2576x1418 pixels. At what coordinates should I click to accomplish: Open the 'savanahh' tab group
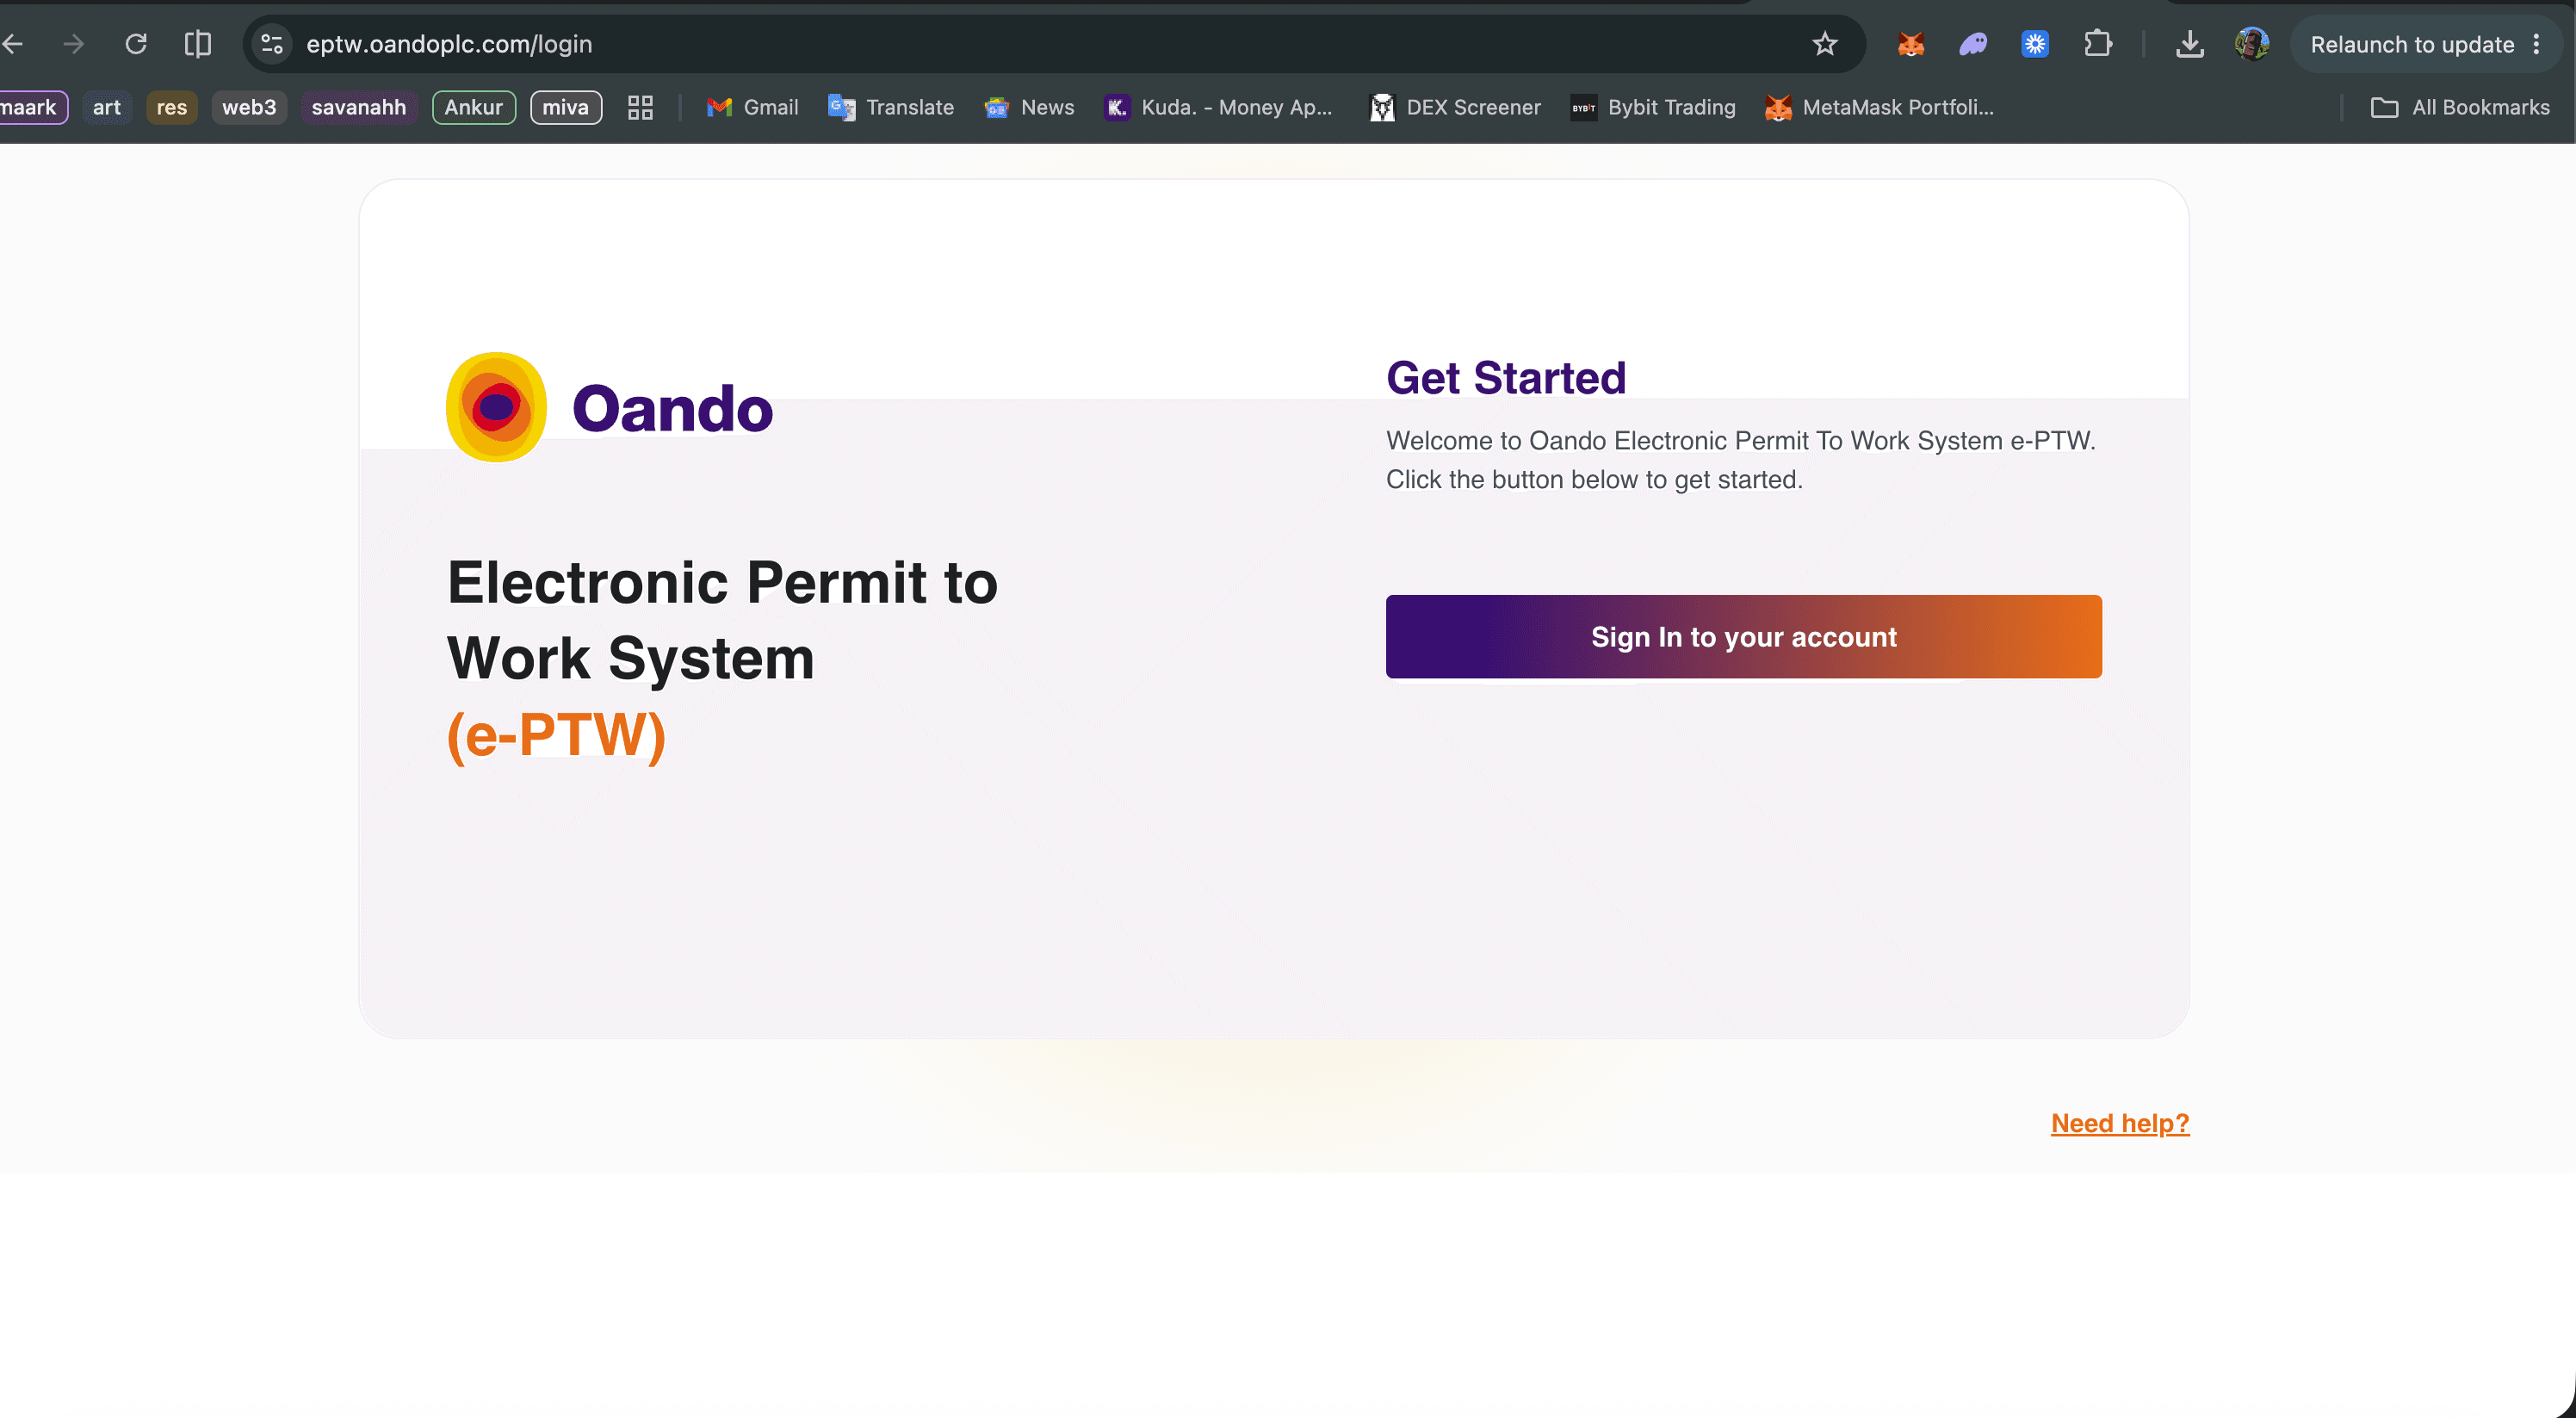(x=359, y=107)
